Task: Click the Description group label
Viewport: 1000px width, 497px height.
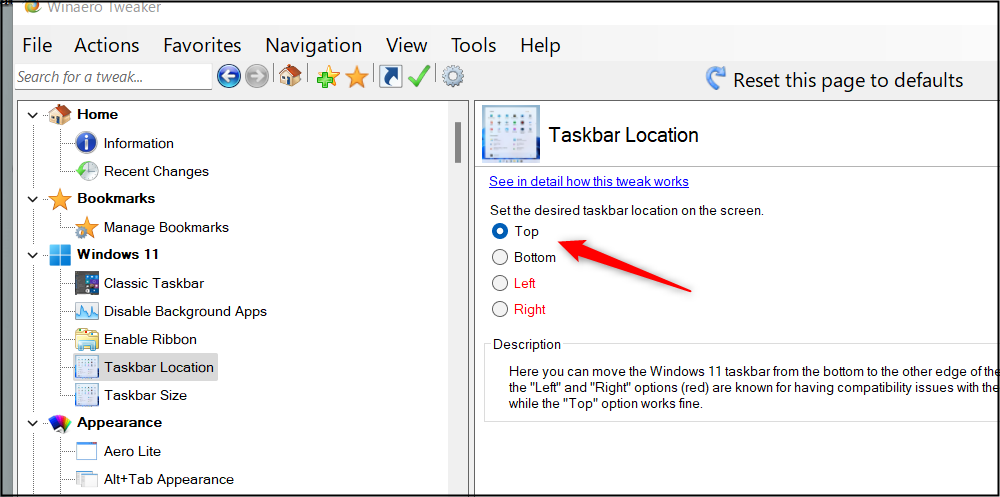Action: (527, 345)
